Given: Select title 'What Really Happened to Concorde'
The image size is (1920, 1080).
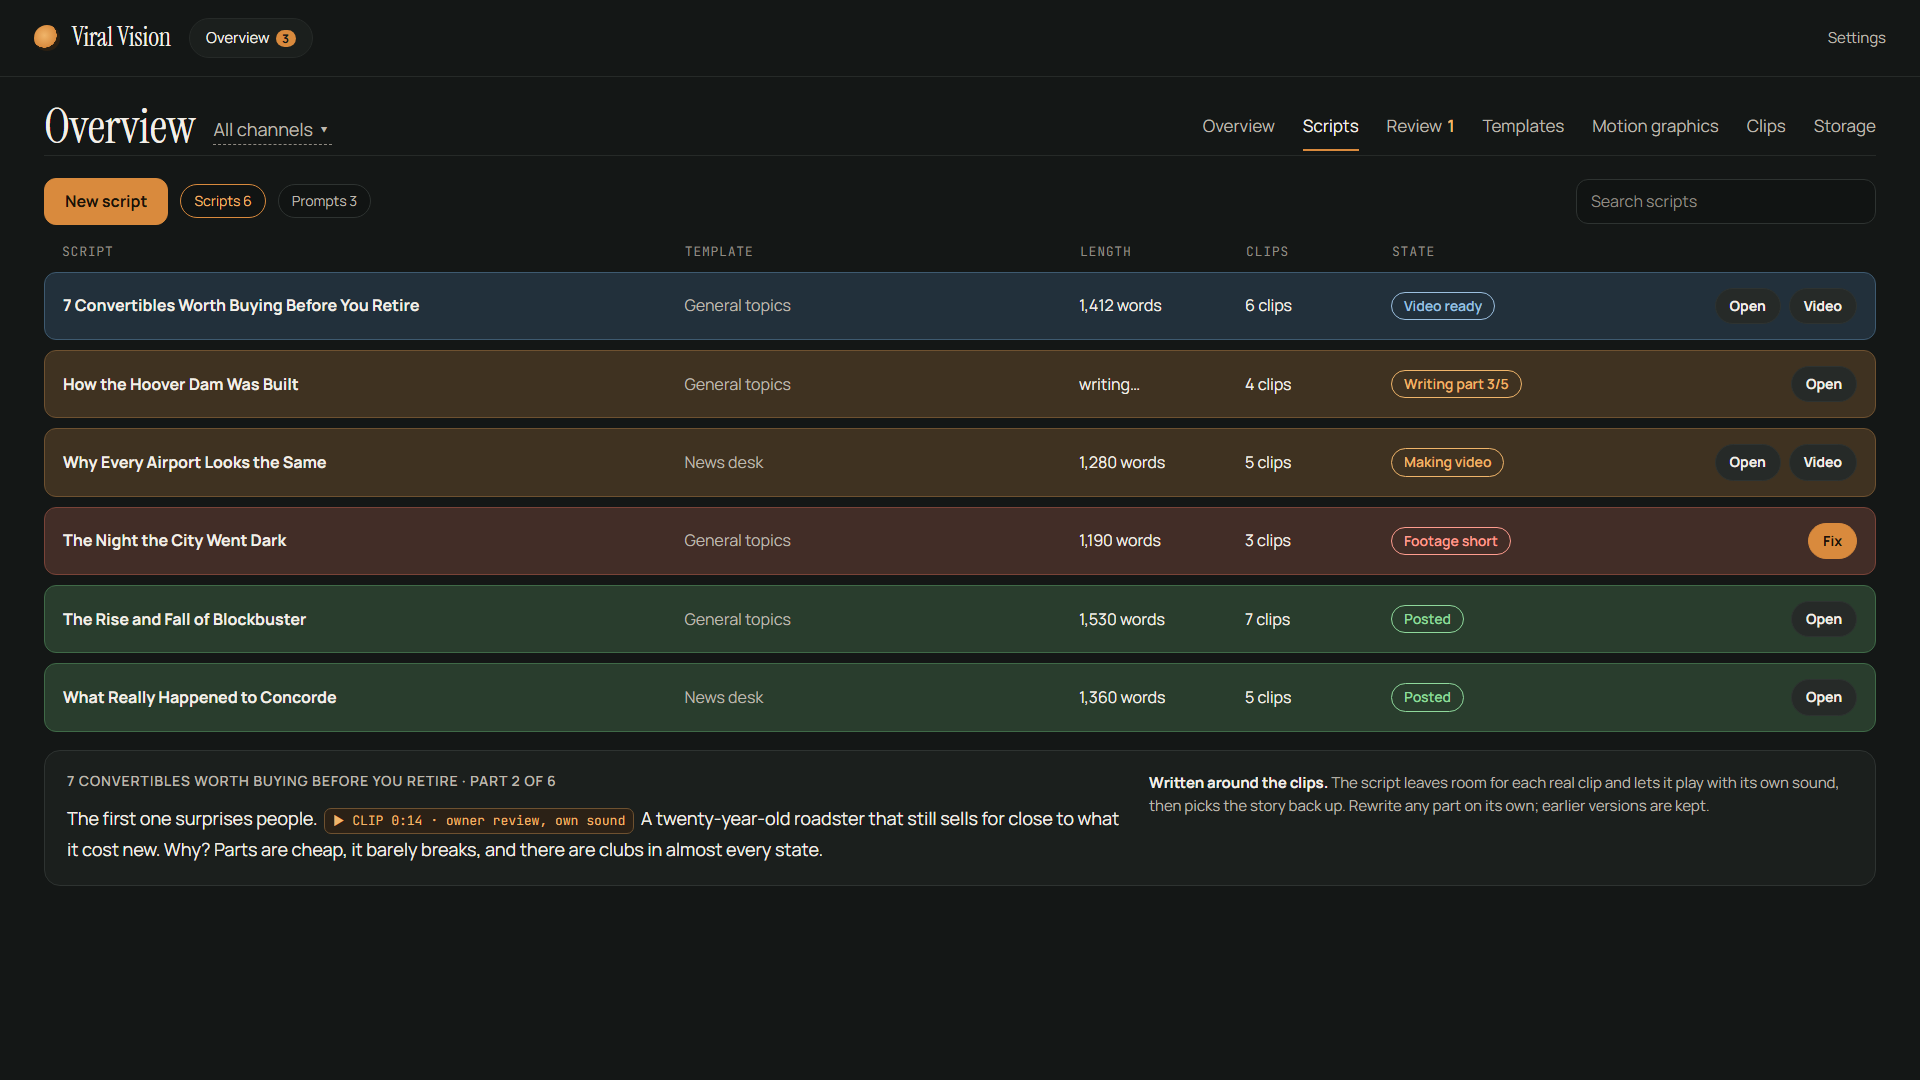Looking at the screenshot, I should coord(199,697).
